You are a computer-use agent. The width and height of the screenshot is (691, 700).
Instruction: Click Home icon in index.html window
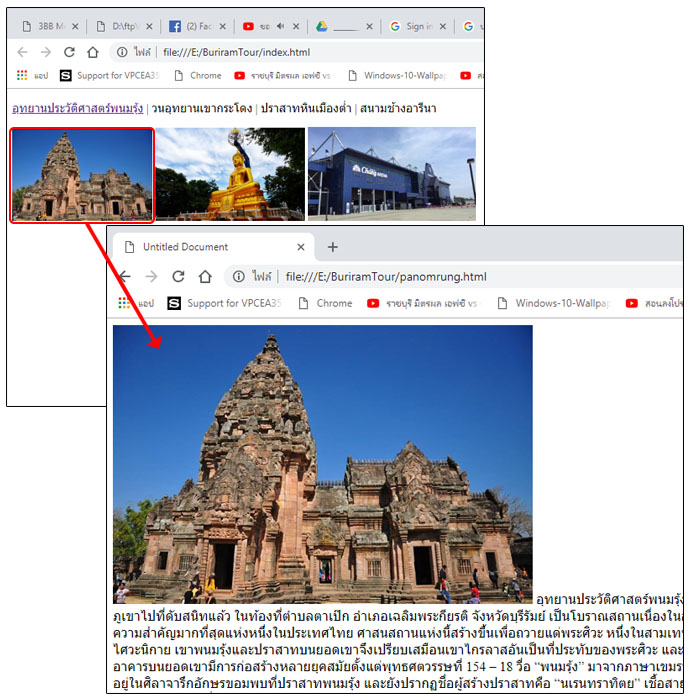pyautogui.click(x=93, y=52)
